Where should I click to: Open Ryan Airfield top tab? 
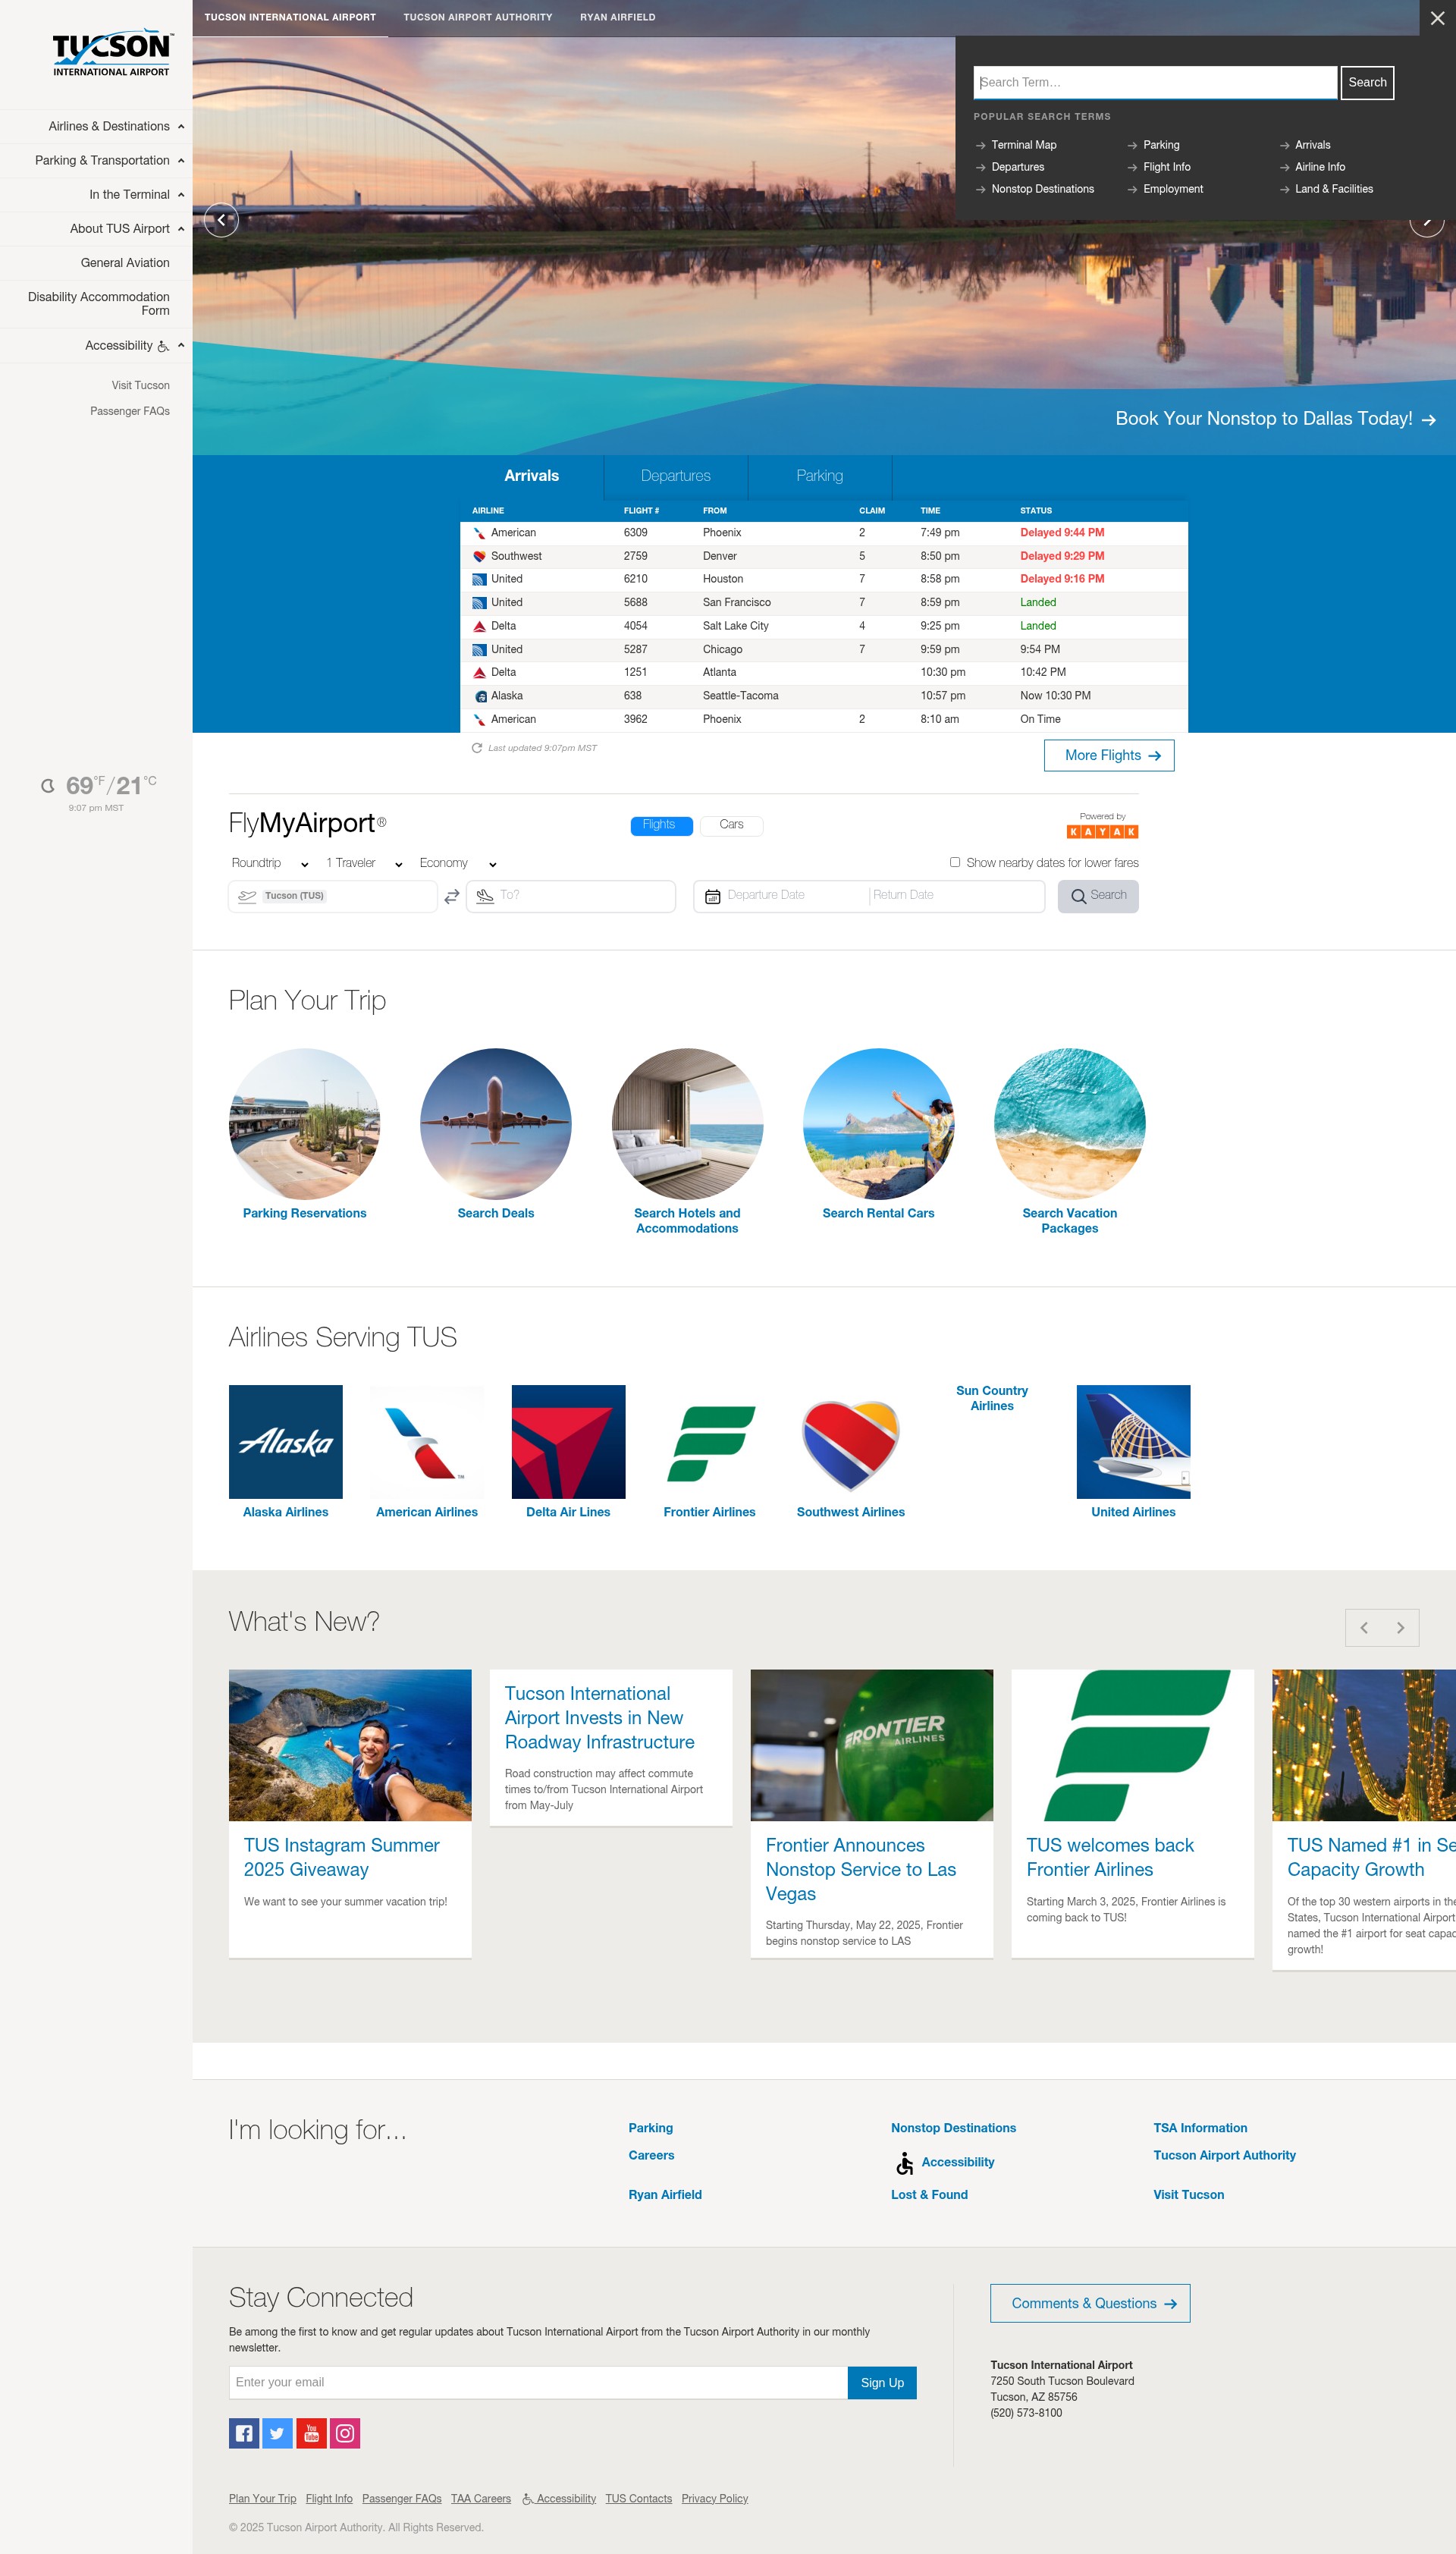618,17
